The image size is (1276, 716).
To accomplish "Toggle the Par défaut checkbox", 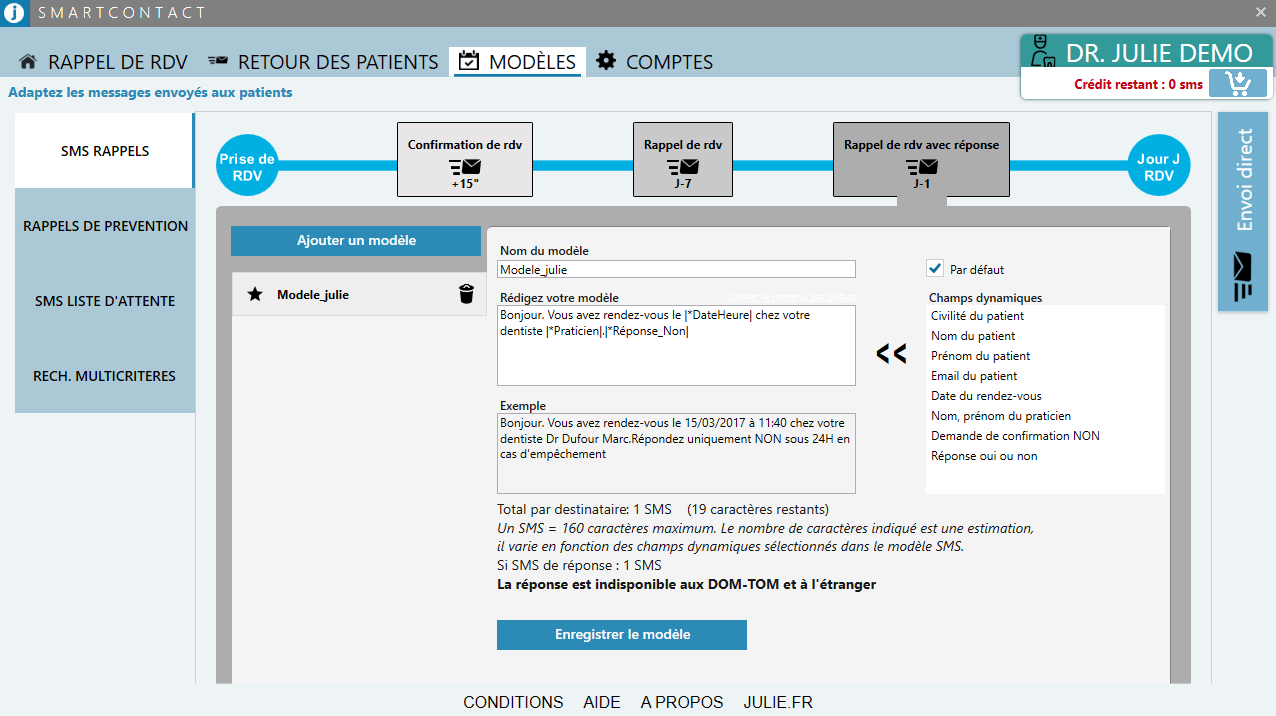I will point(935,268).
